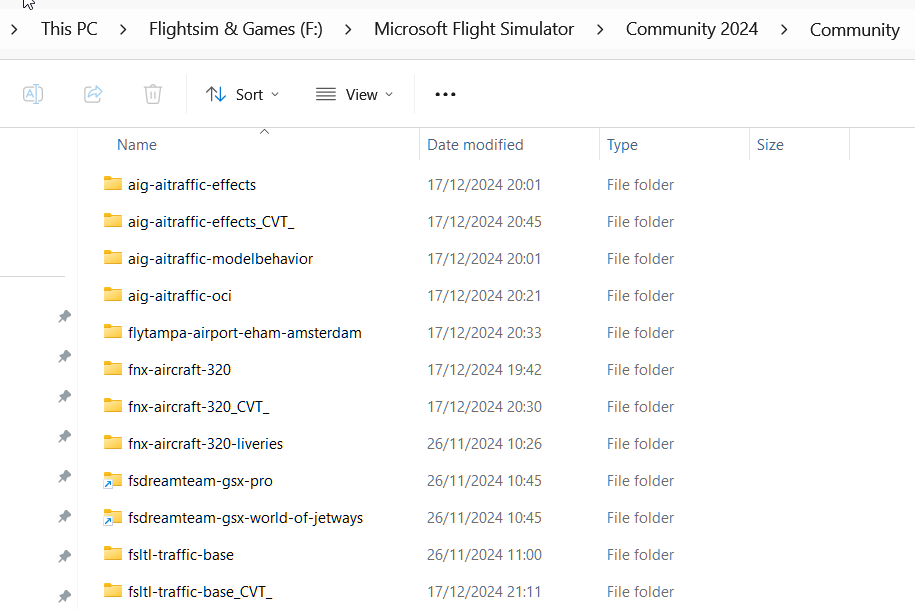Click the folder icon for fnx-aircraft-320_CVT_
Viewport: 915px width, 610px height.
(x=113, y=406)
